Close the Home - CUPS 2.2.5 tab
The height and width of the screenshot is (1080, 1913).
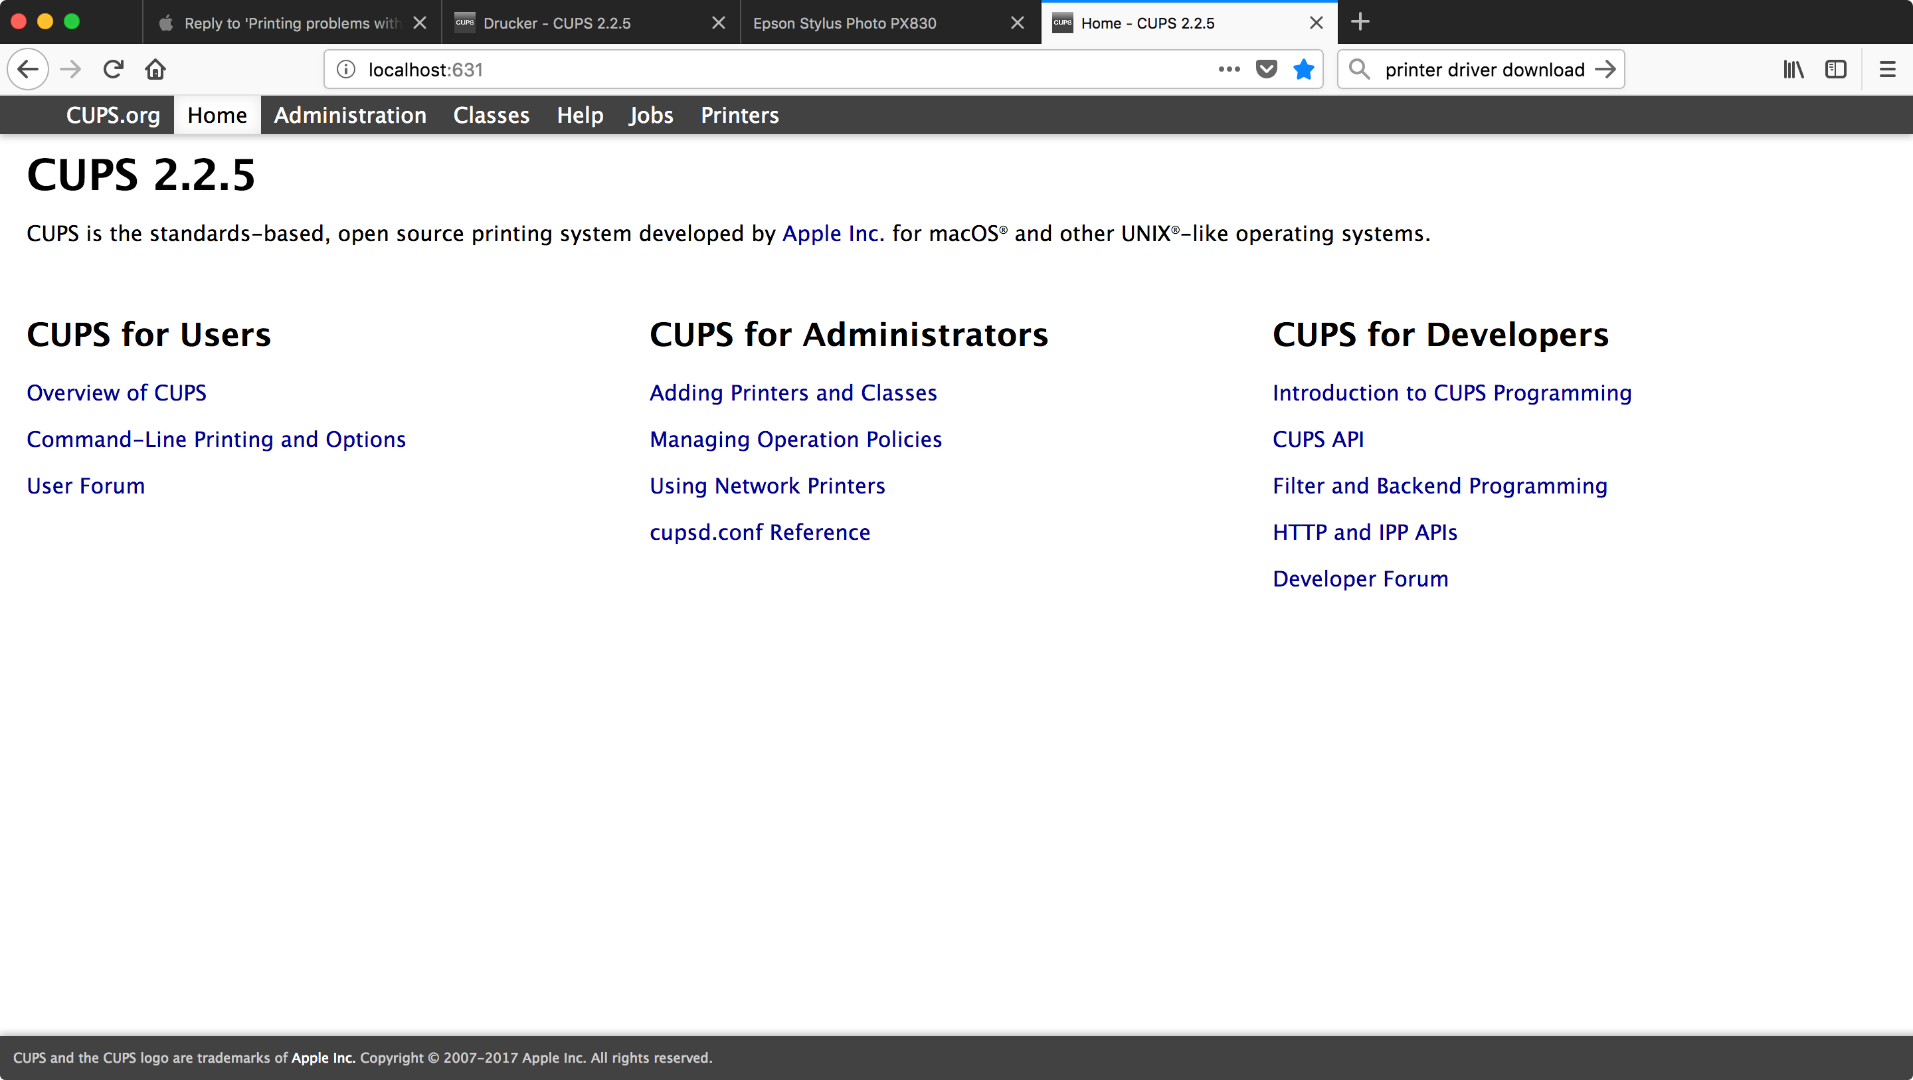pyautogui.click(x=1316, y=22)
